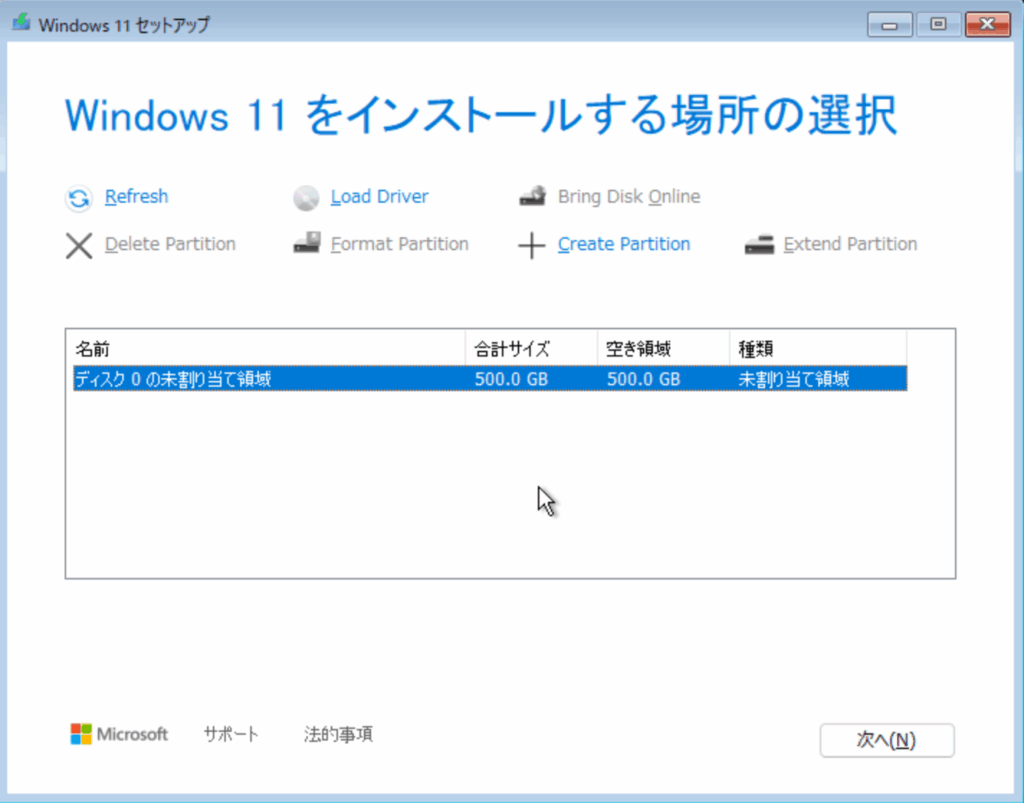Open the Load Driver link
Viewport: 1024px width, 803px height.
pos(379,197)
